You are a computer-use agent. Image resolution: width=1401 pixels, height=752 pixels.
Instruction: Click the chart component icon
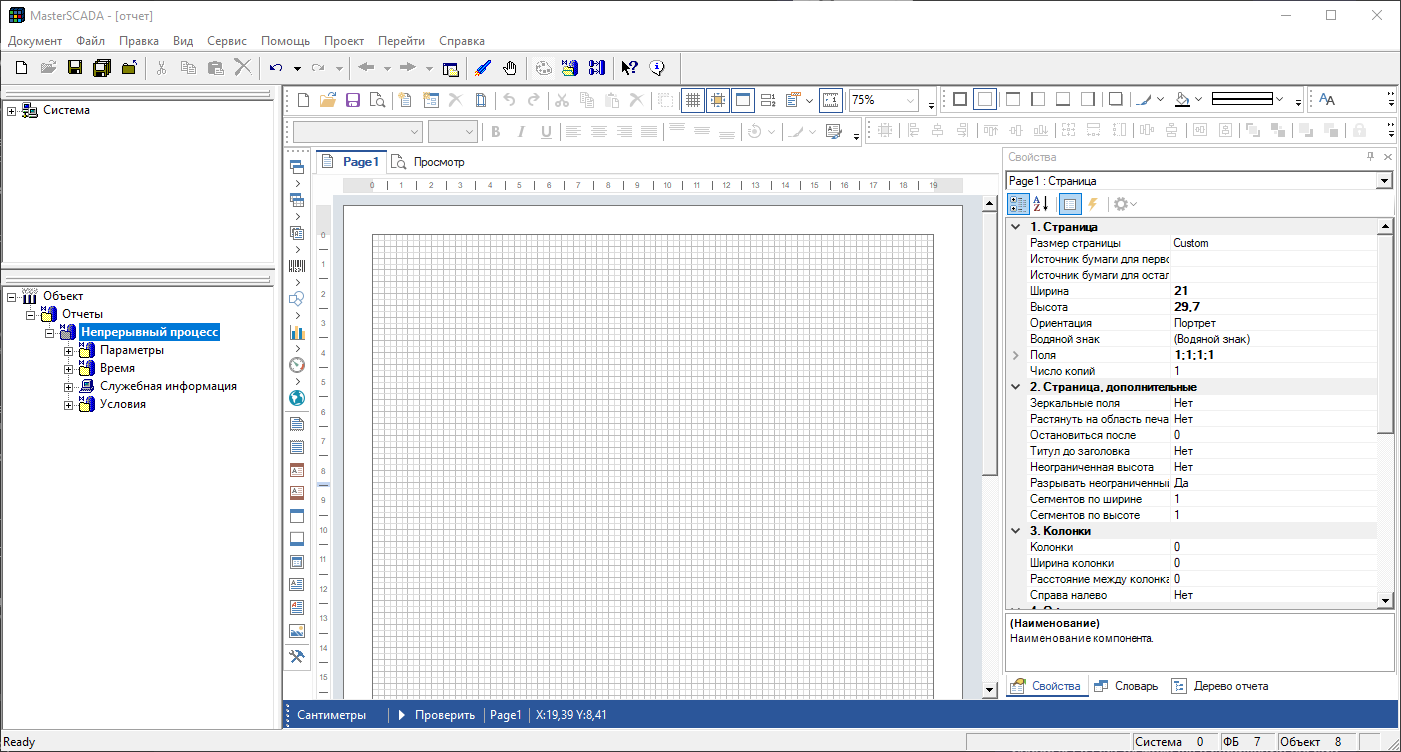point(297,332)
